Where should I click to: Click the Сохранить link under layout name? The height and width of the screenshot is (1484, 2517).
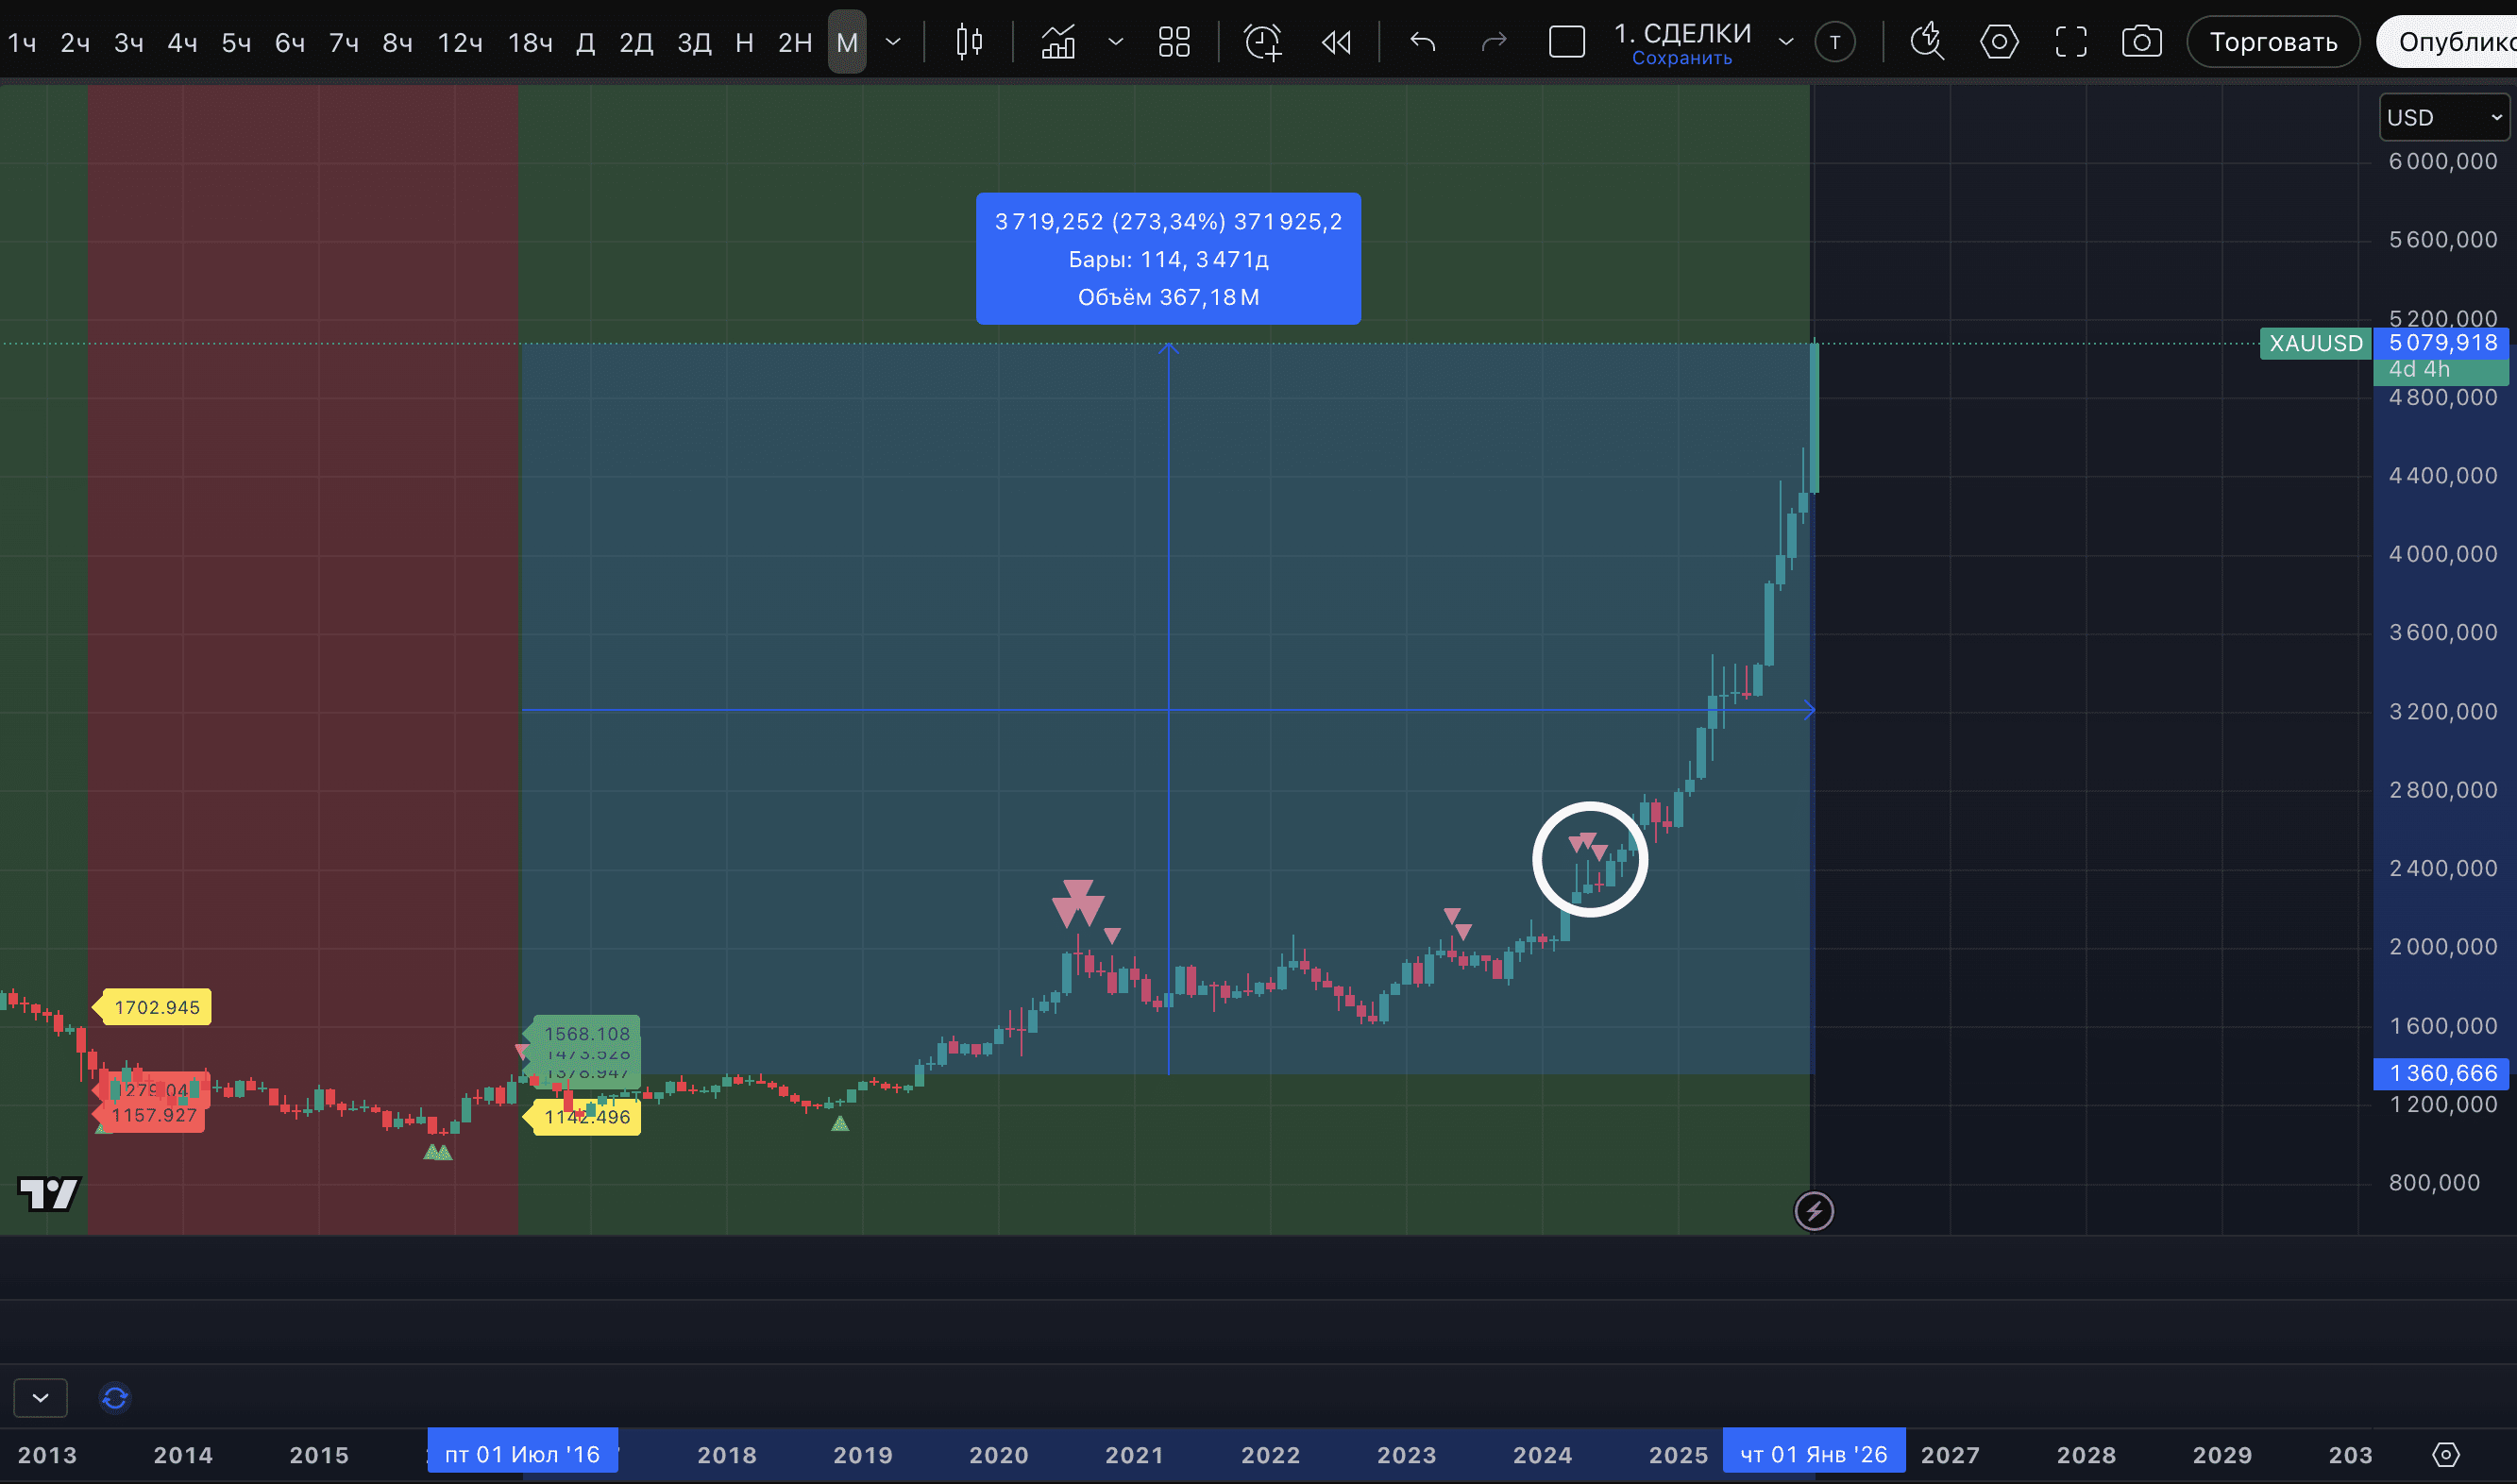pos(1681,58)
